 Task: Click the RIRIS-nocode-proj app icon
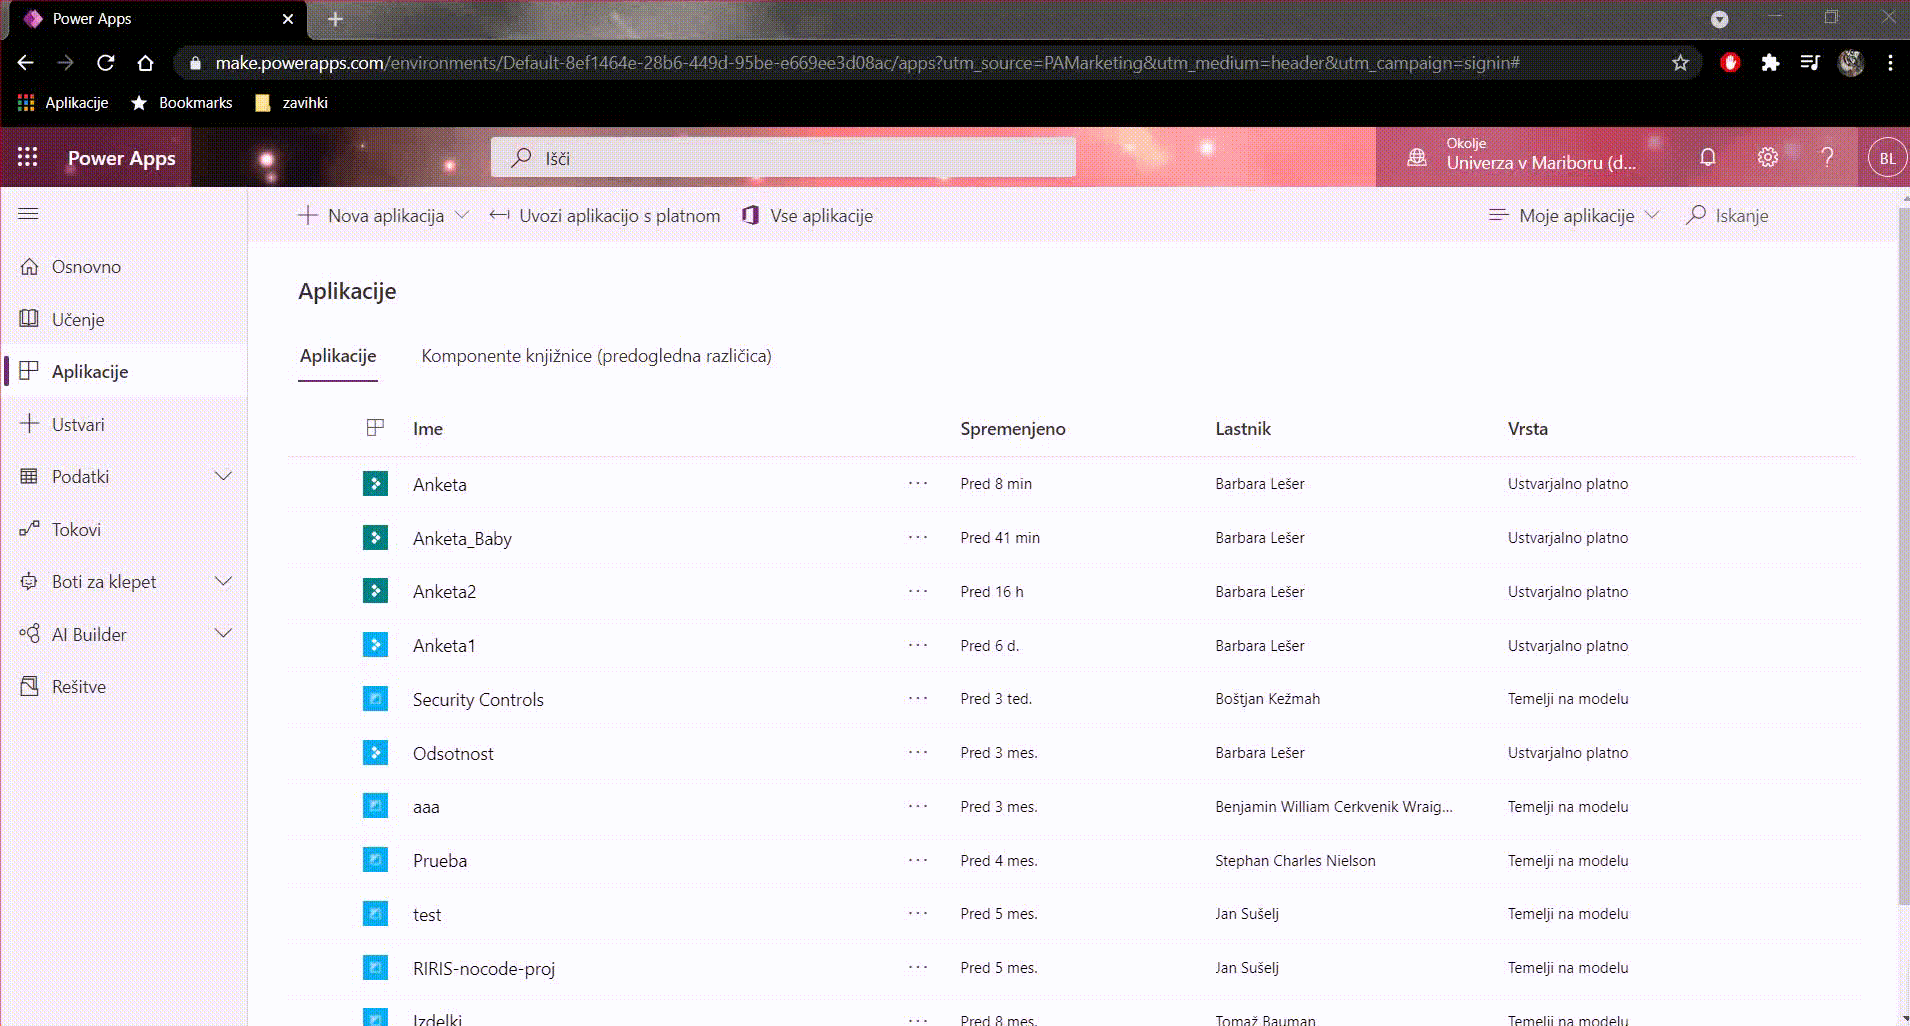pyautogui.click(x=375, y=968)
